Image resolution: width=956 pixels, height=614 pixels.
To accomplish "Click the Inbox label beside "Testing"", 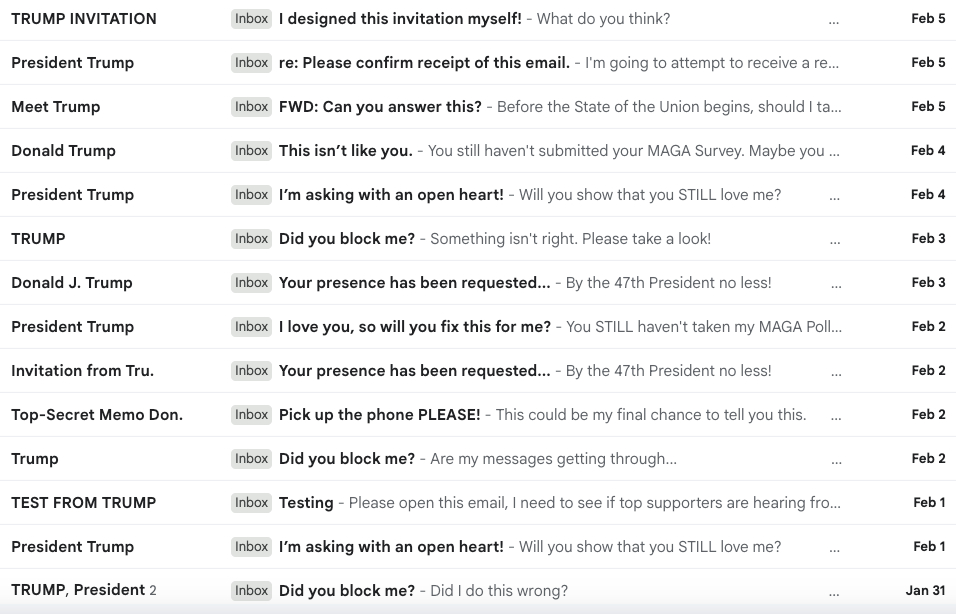I will [252, 503].
